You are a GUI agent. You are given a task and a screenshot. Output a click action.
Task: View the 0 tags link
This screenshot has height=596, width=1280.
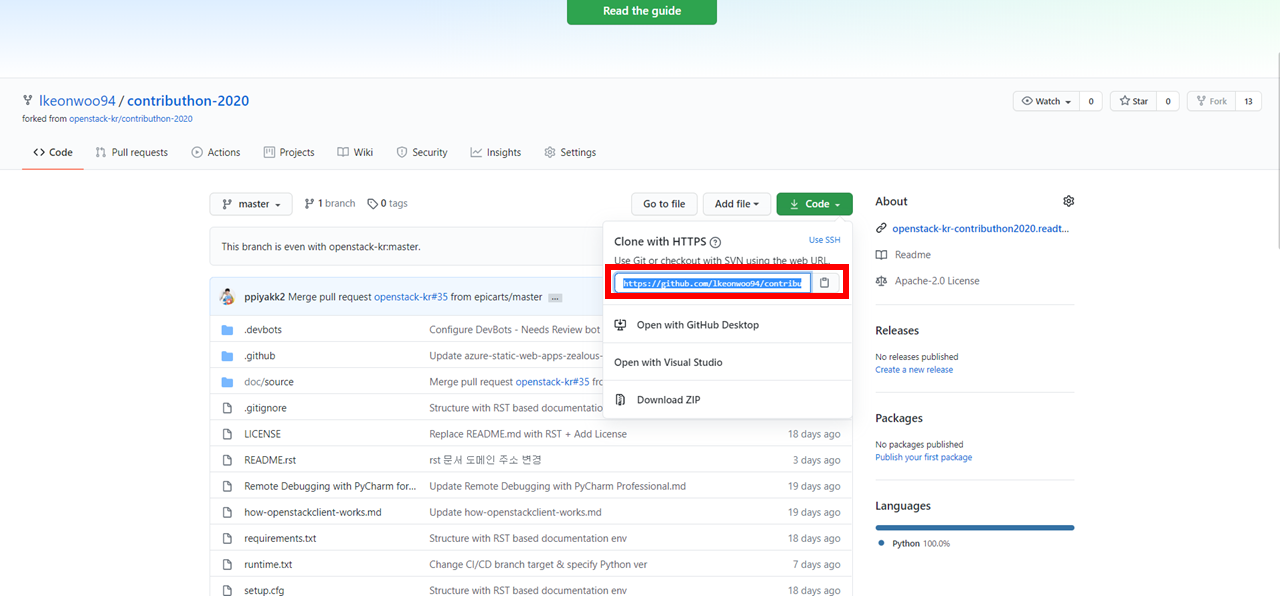point(388,203)
